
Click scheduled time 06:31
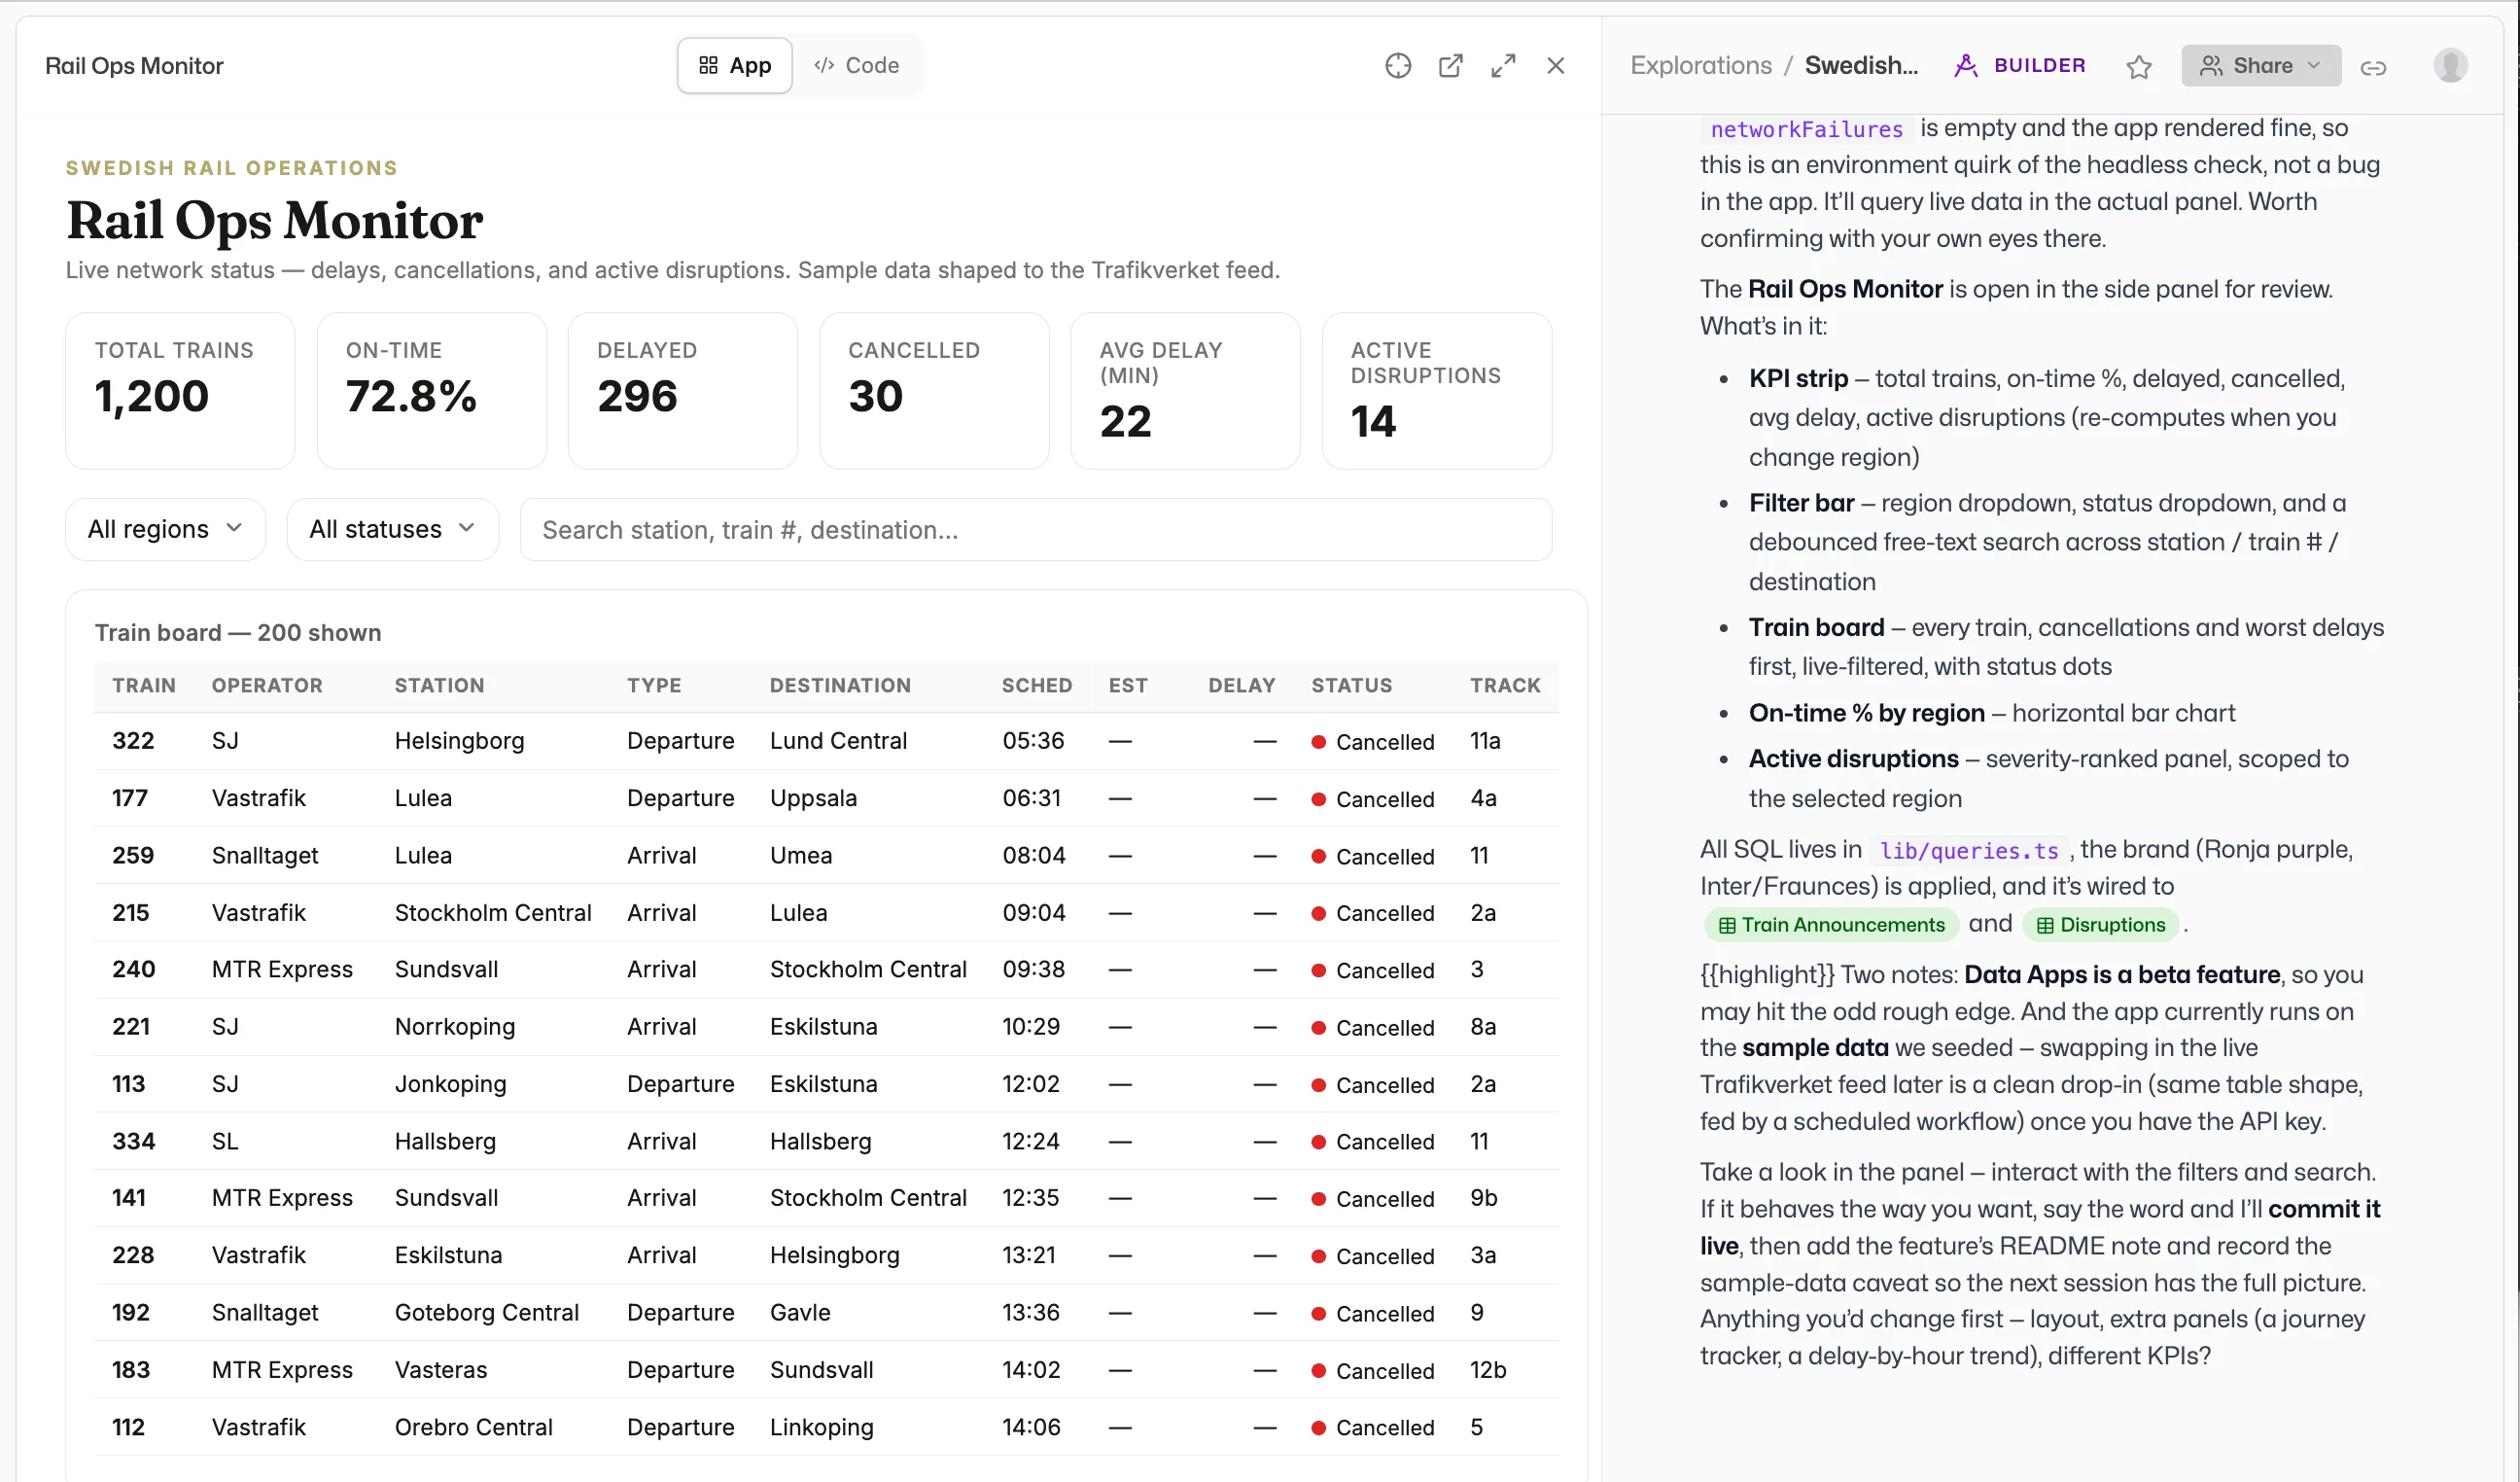click(x=1031, y=798)
